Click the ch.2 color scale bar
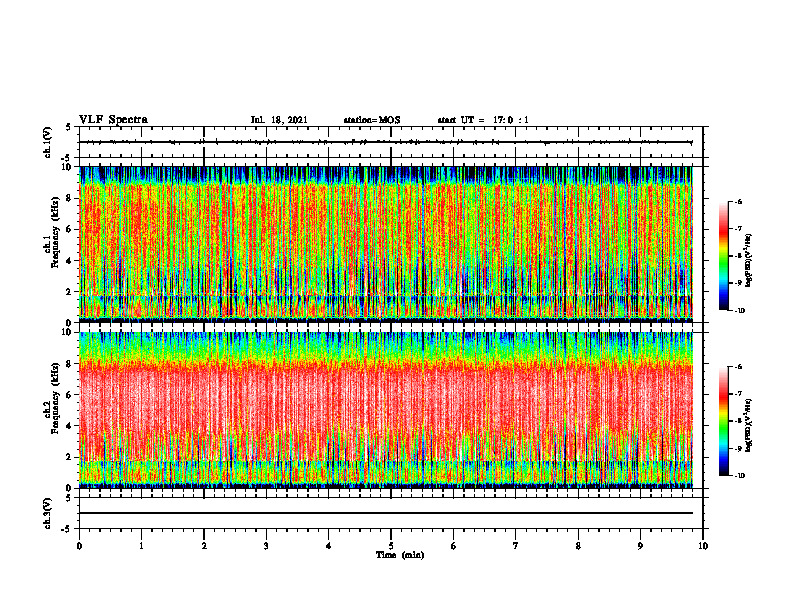 point(723,421)
